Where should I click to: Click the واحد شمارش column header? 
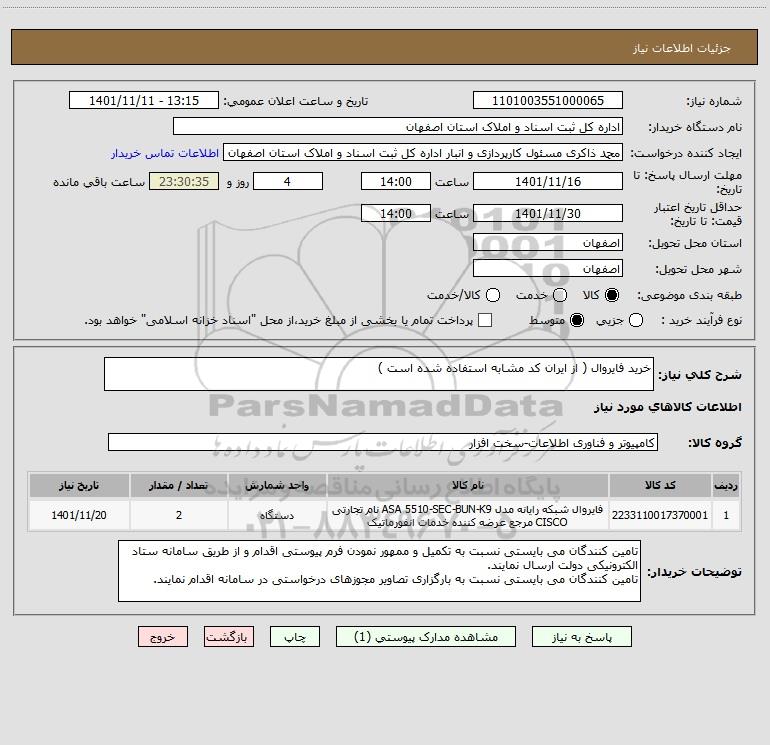pos(277,485)
